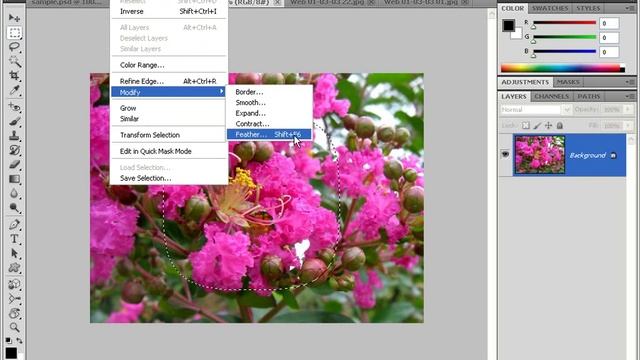Choose Transform Selection menu item

click(x=169, y=135)
